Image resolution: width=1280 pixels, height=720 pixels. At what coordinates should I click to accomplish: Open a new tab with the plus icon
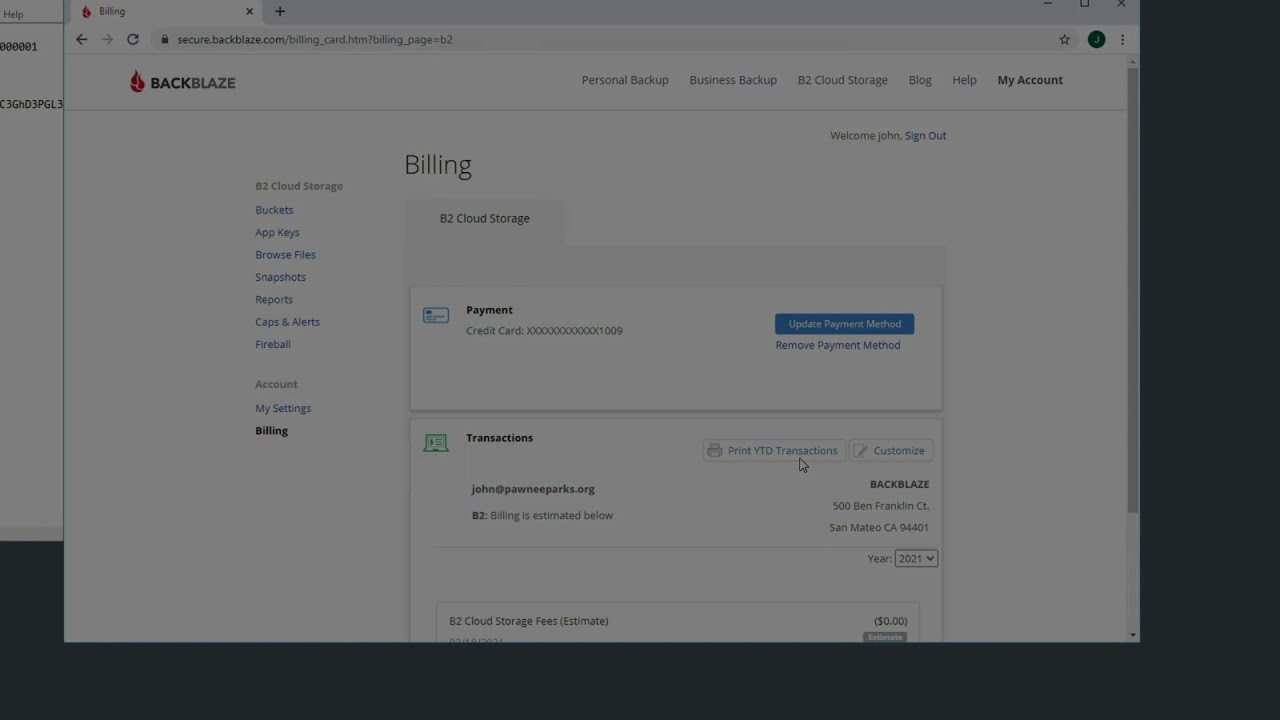280,11
